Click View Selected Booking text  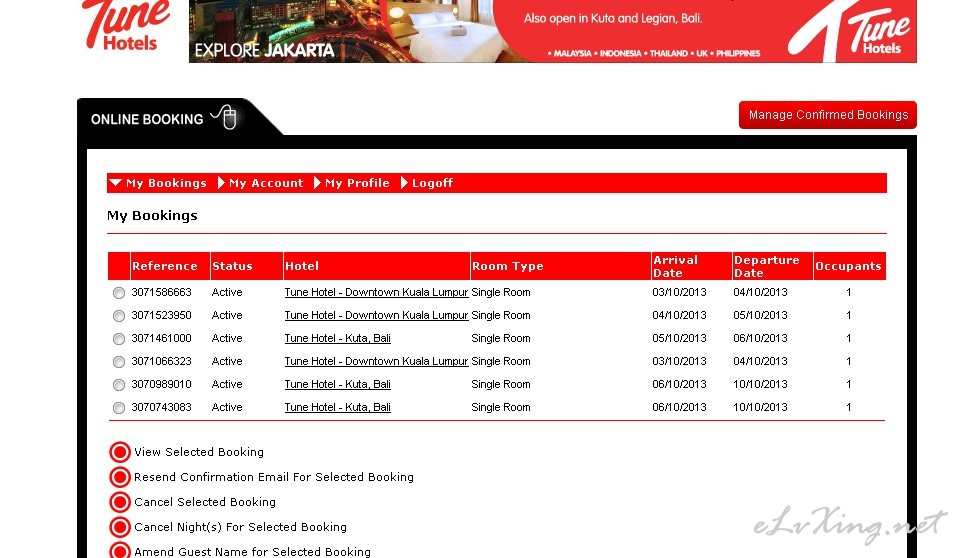coord(199,452)
